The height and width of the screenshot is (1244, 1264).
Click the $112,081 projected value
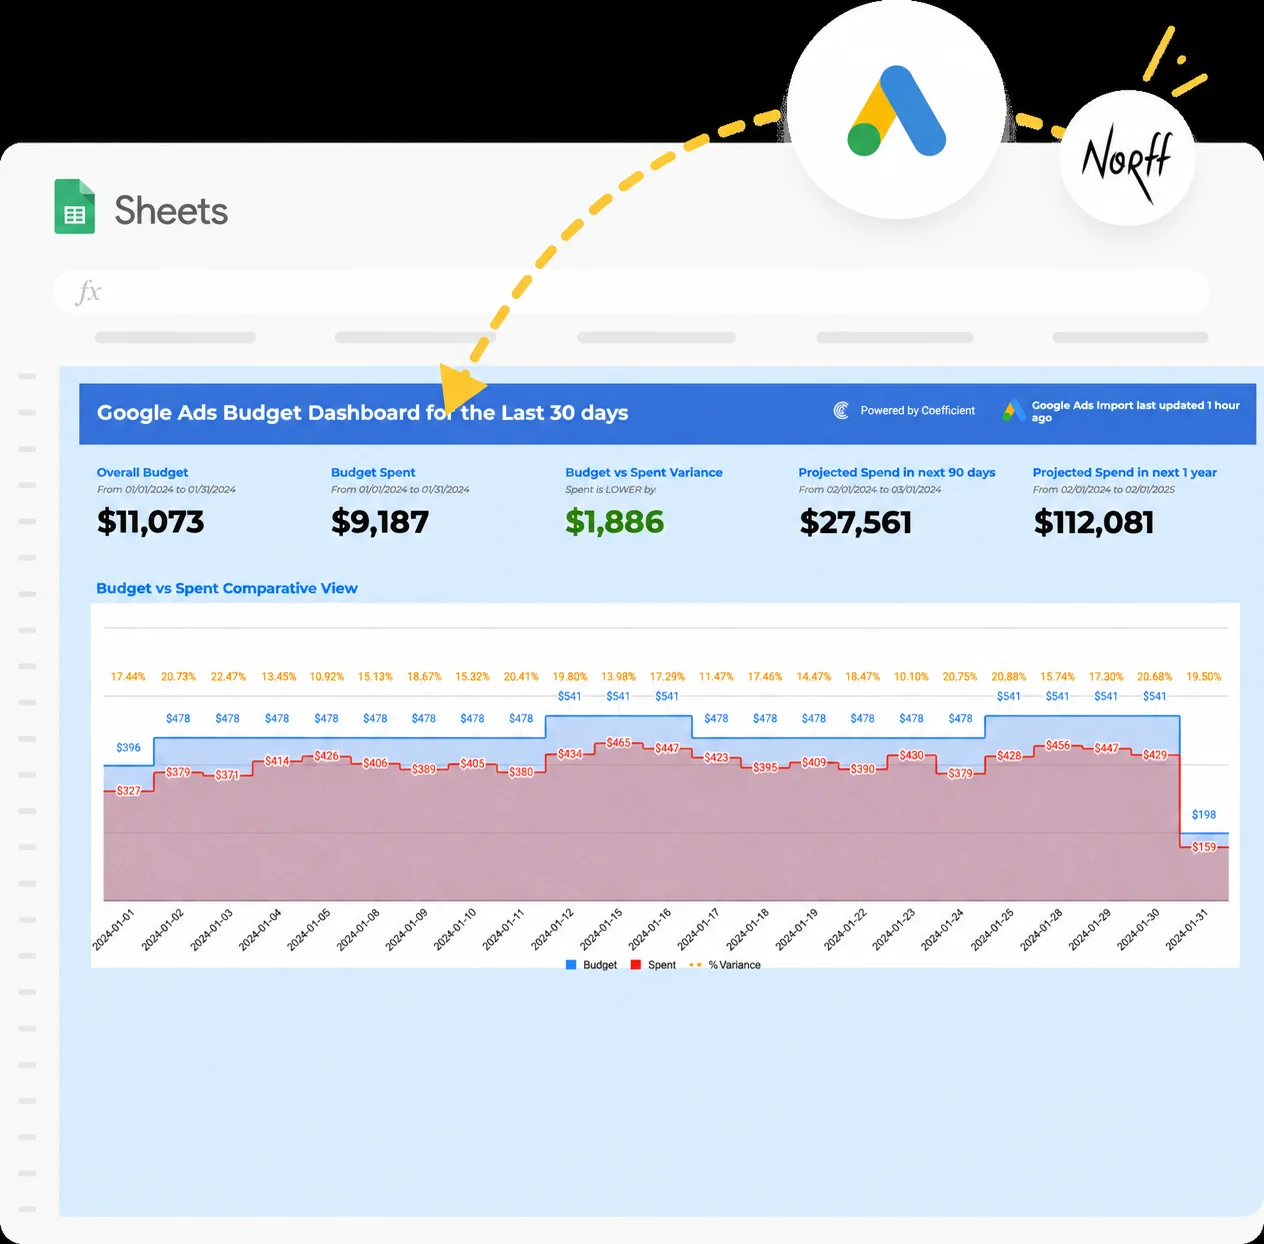click(x=1094, y=522)
